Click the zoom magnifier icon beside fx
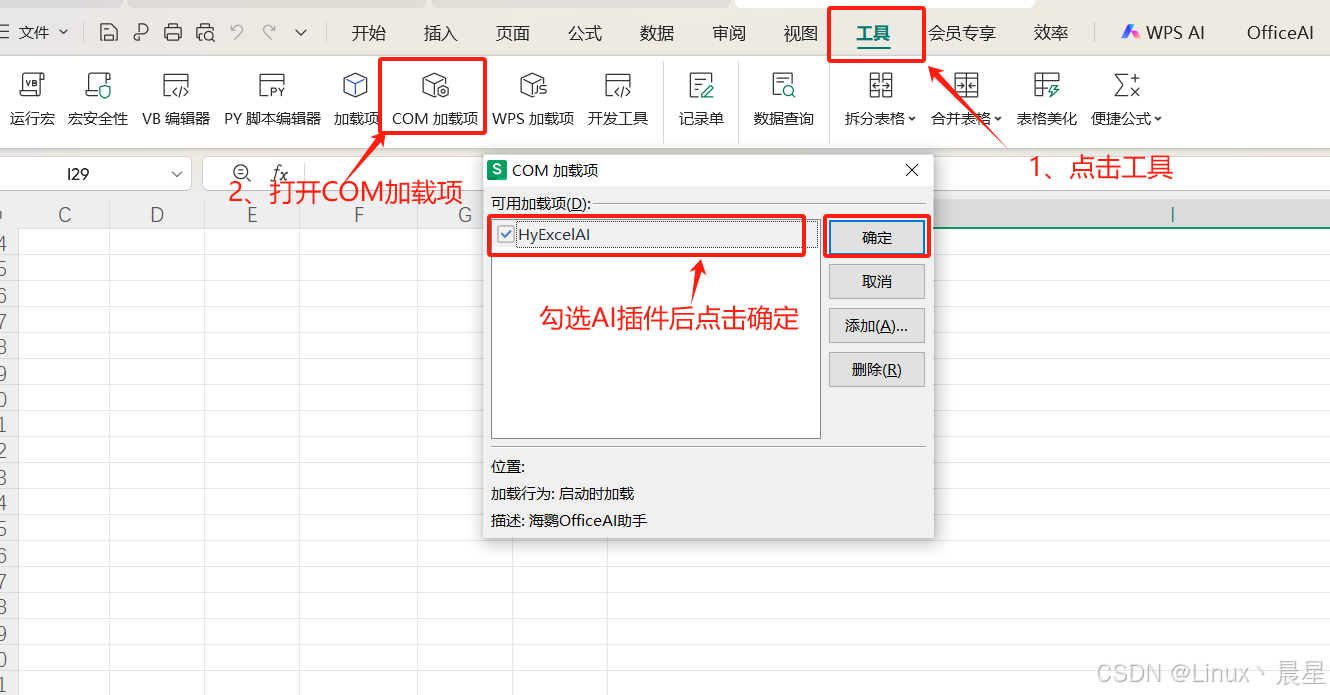The width and height of the screenshot is (1330, 695). pos(241,173)
